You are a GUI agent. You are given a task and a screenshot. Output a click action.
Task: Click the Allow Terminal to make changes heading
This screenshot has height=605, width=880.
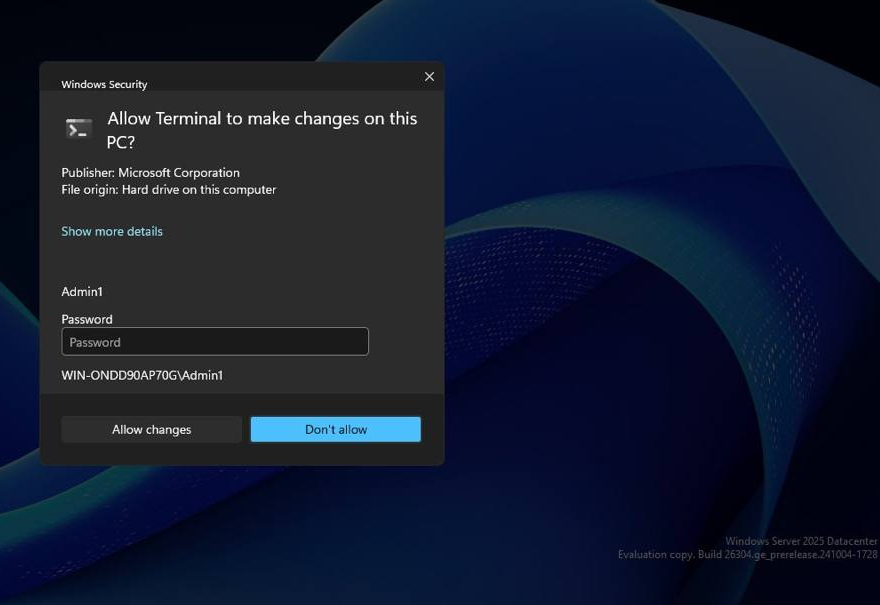262,130
